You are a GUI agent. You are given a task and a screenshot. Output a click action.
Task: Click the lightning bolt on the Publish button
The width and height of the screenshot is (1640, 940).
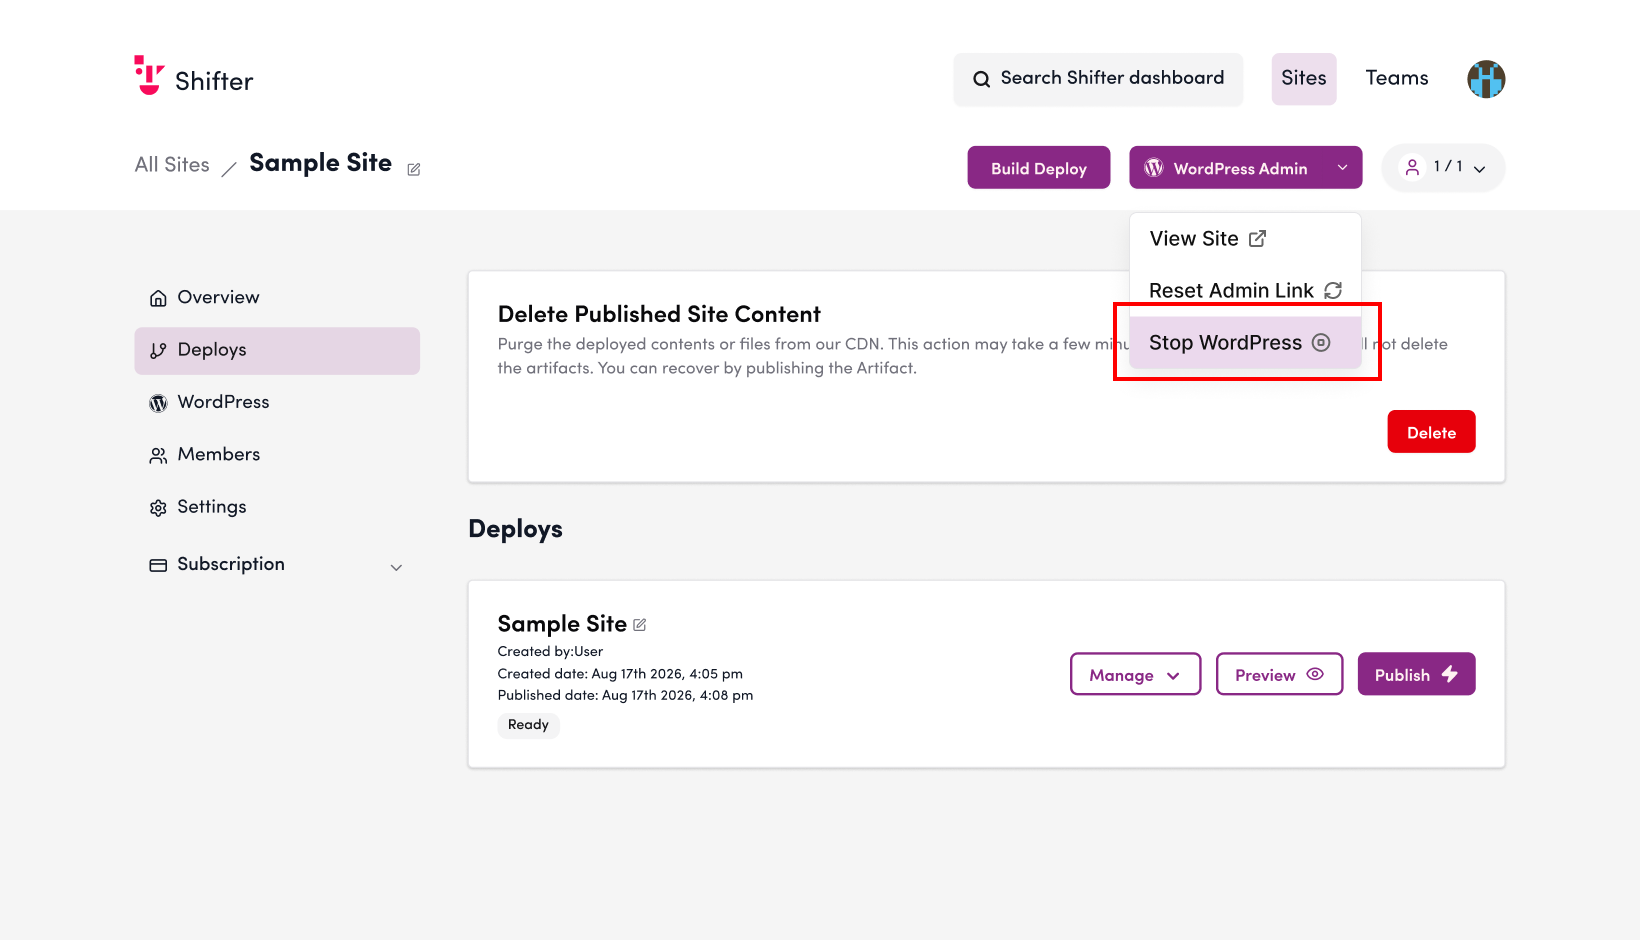tap(1450, 674)
